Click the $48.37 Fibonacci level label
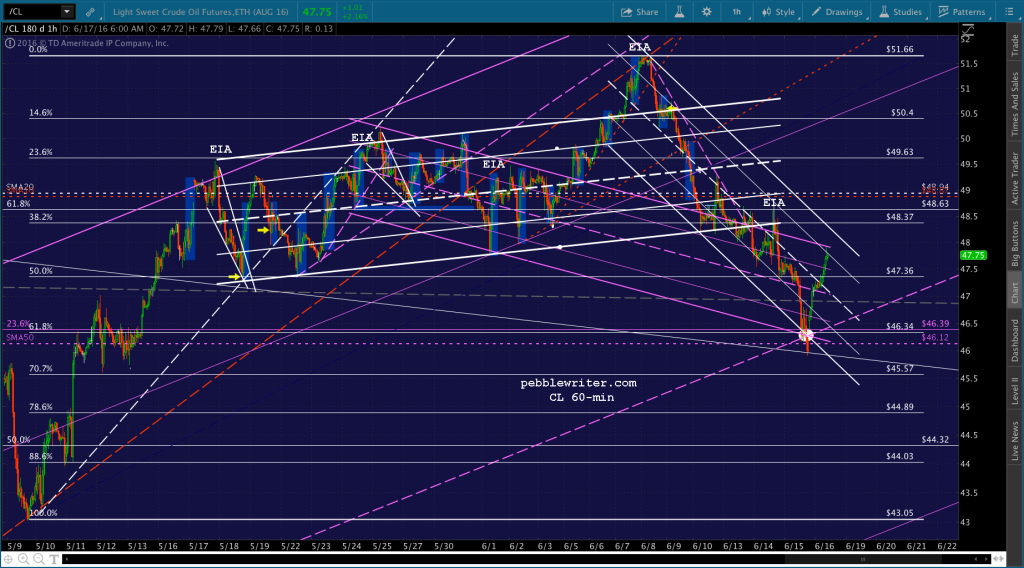The width and height of the screenshot is (1024, 568). (900, 217)
